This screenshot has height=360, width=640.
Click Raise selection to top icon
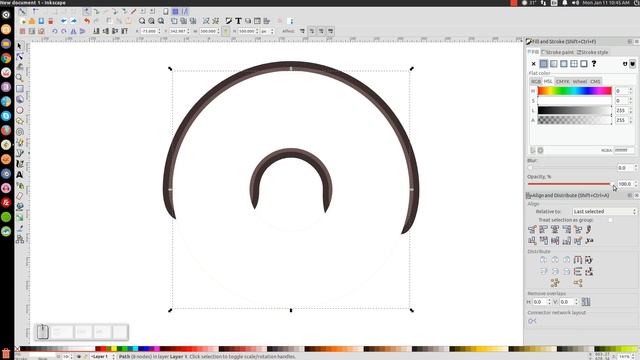coord(125,31)
